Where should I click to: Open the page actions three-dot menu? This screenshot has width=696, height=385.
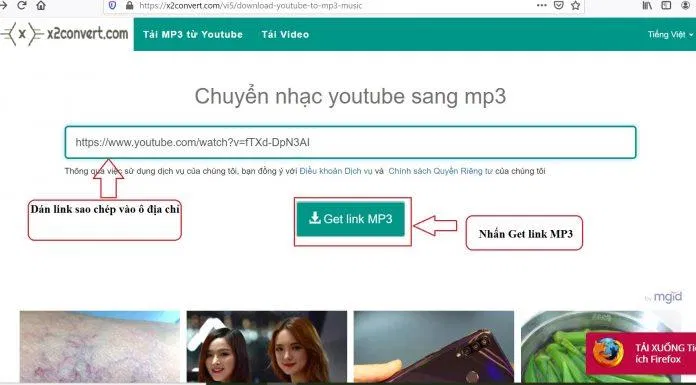542,5
